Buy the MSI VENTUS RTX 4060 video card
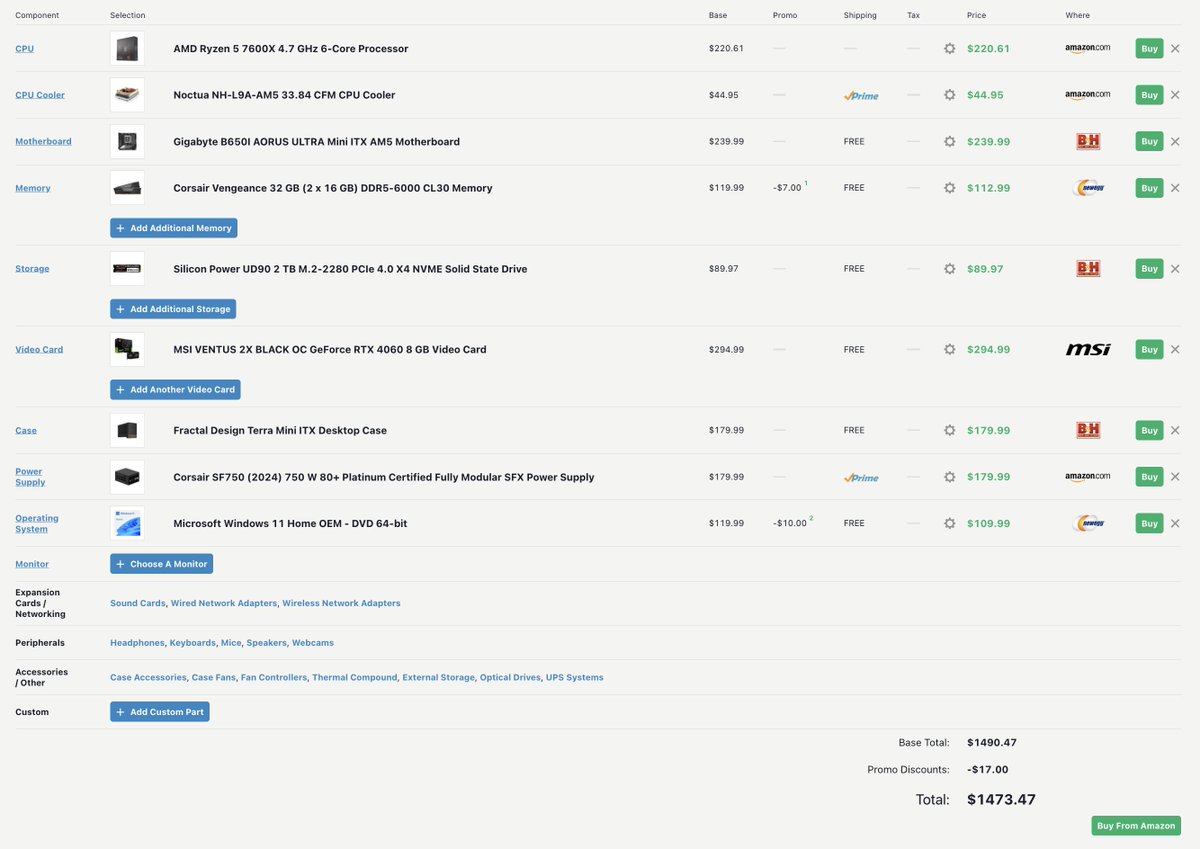This screenshot has width=1200, height=849. click(1149, 349)
